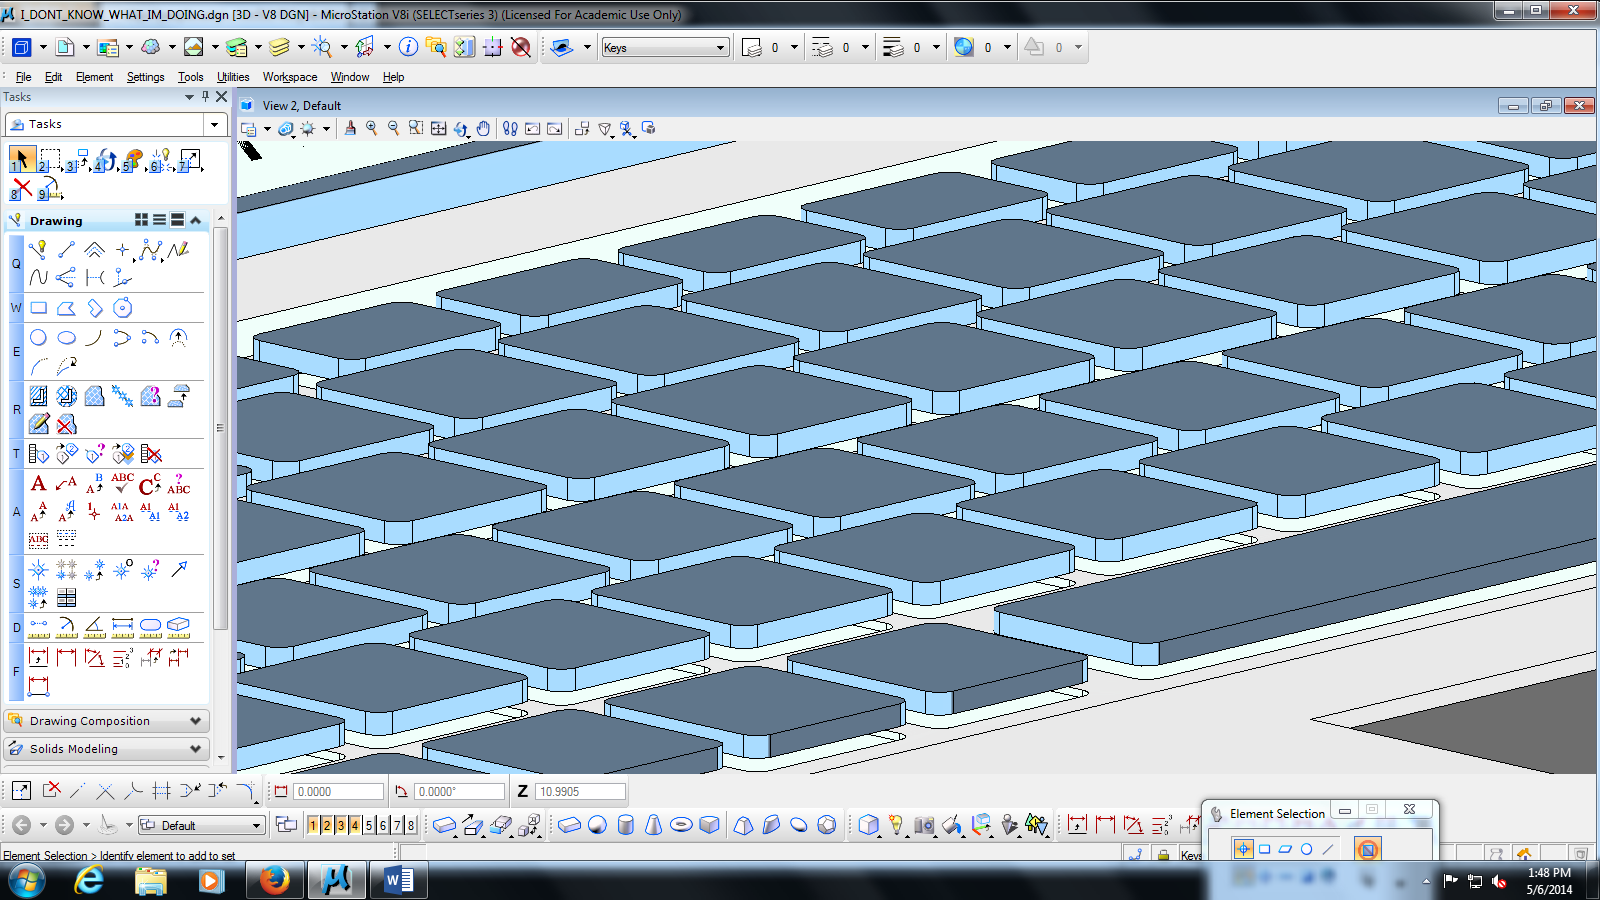Viewport: 1600px width, 900px height.
Task: Launch Firefox from the taskbar
Action: pyautogui.click(x=273, y=880)
